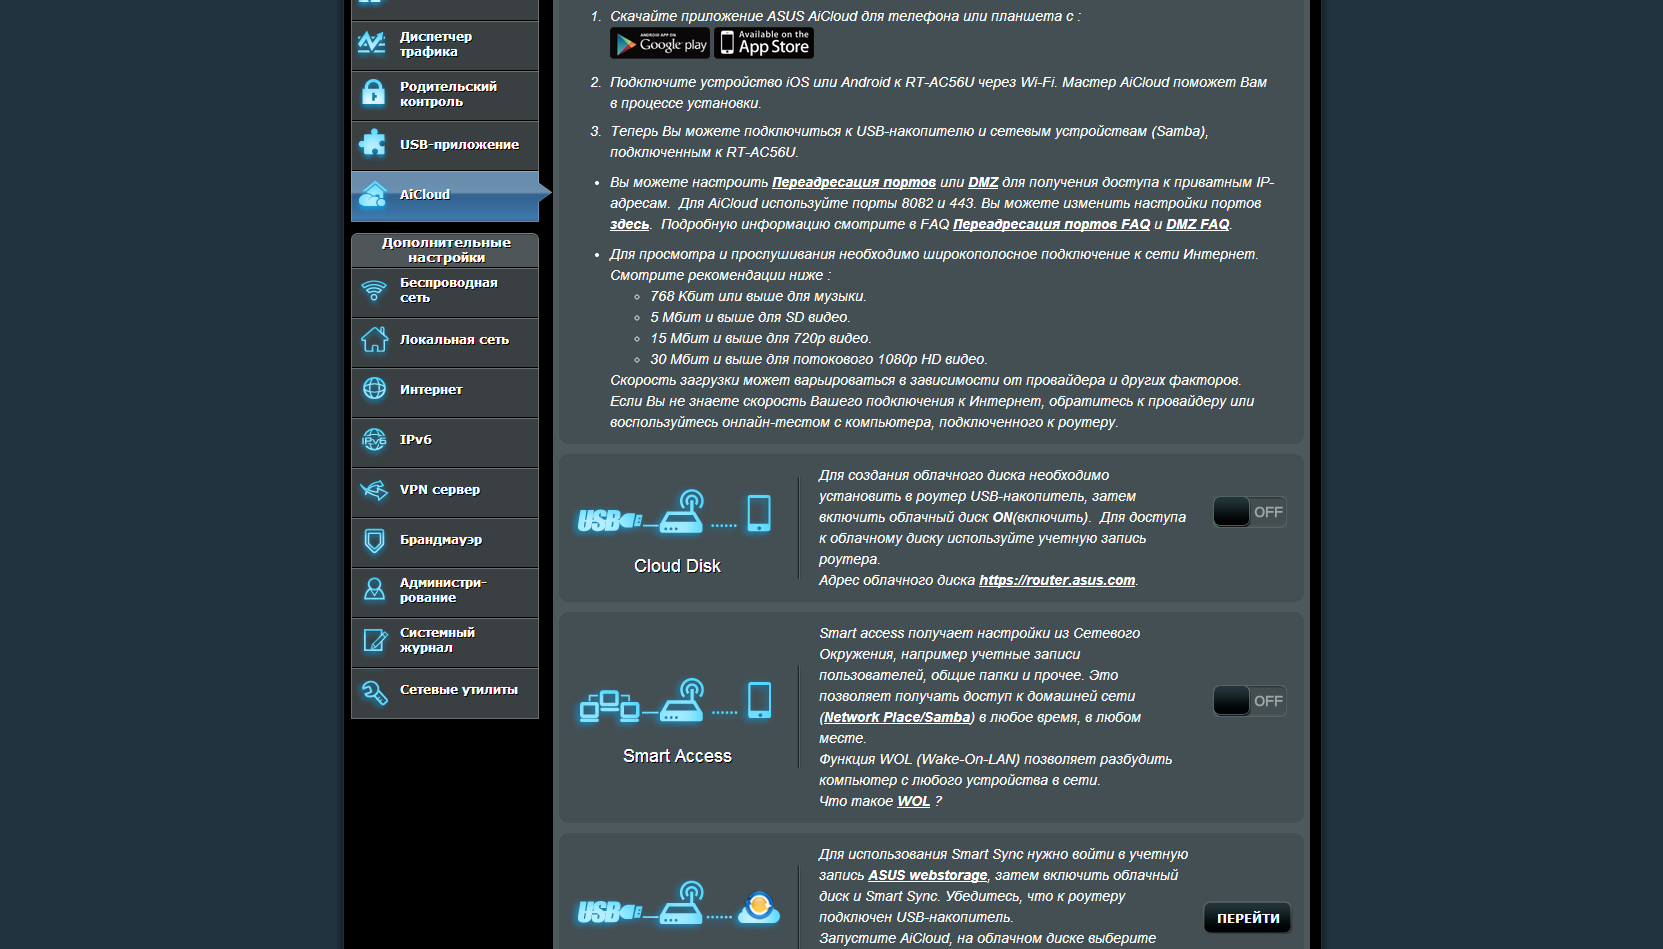Viewport: 1663px width, 949px height.
Task: Click the Firewall shield icon
Action: [374, 540]
